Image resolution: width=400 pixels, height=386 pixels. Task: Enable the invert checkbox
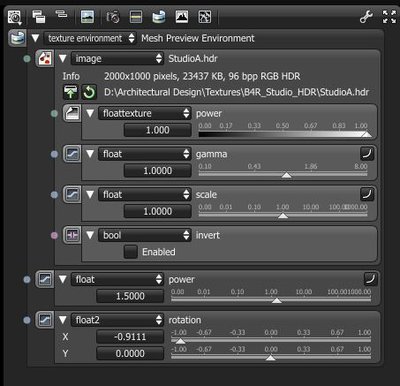131,252
